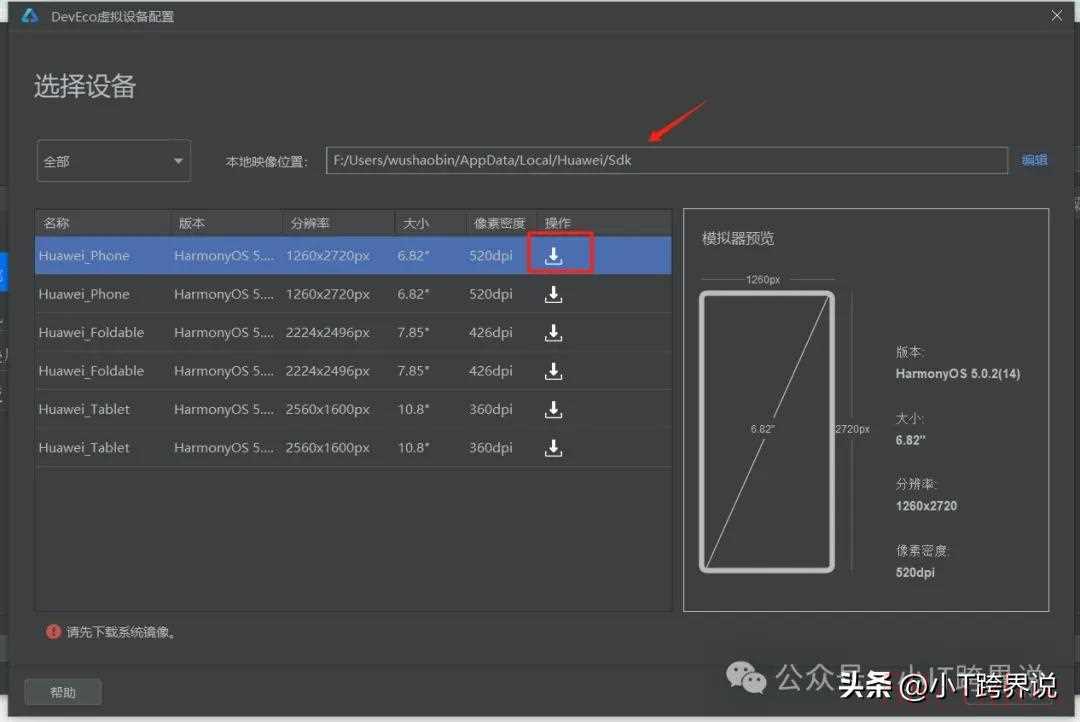Click 520dpi in the second Huawei_Phone row
1080x722 pixels.
(490, 294)
